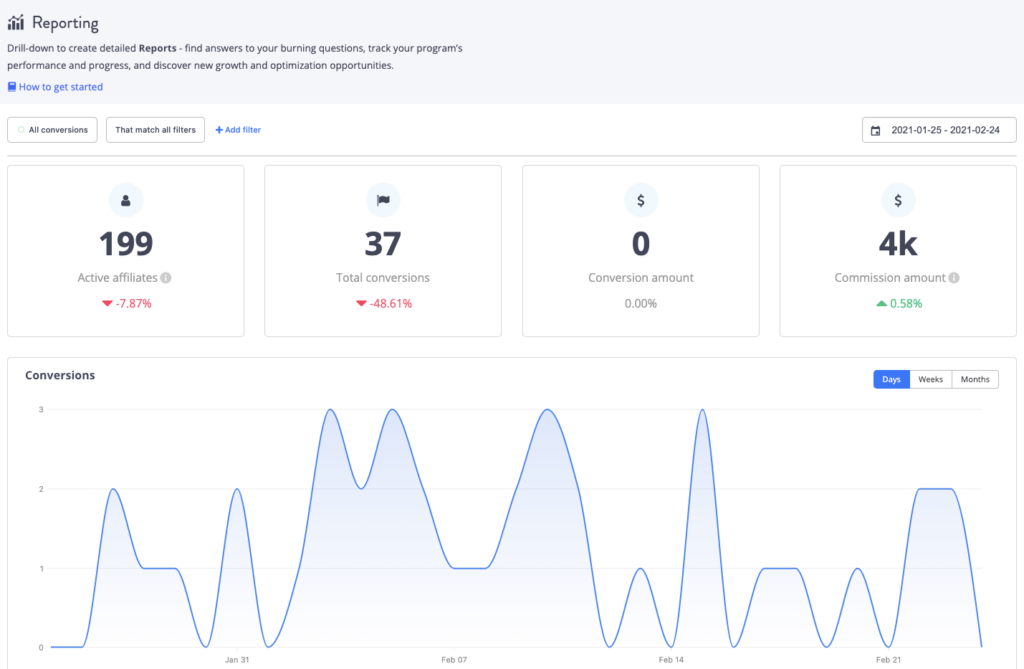
Task: Switch the chart to Weeks view
Action: tap(930, 379)
